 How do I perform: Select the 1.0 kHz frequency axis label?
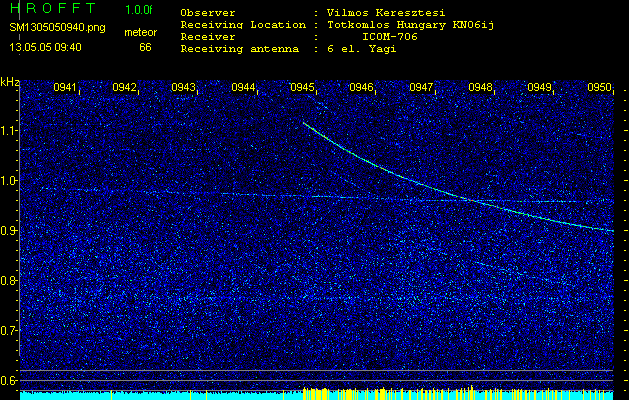(x=9, y=181)
